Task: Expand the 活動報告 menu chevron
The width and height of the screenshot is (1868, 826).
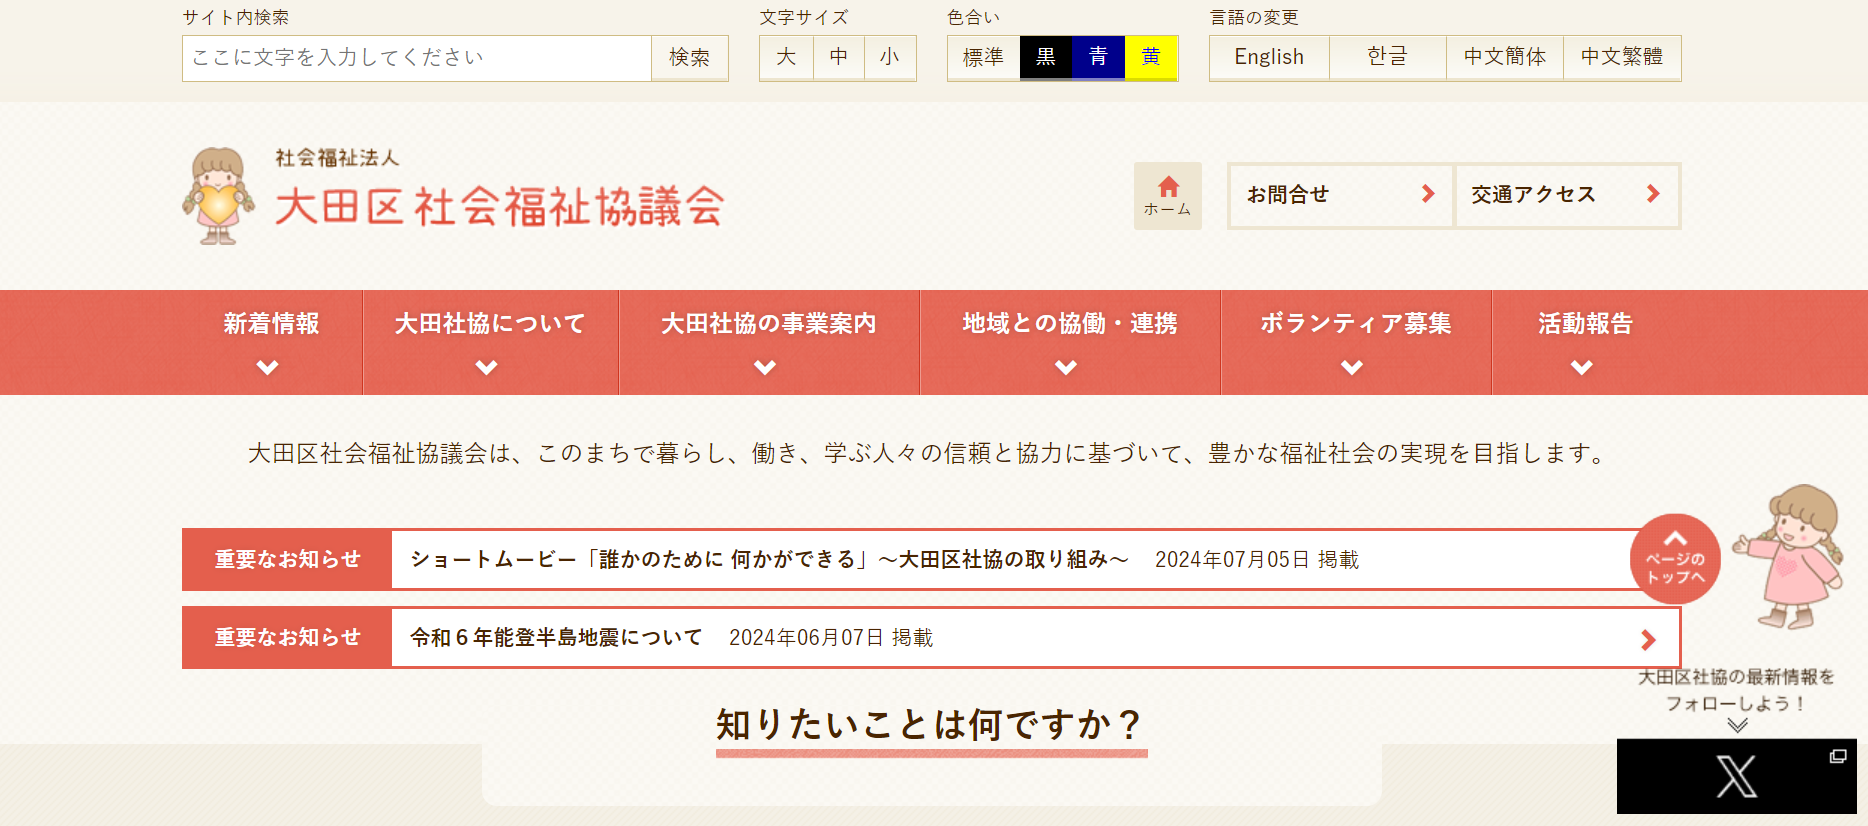Action: click(1582, 368)
